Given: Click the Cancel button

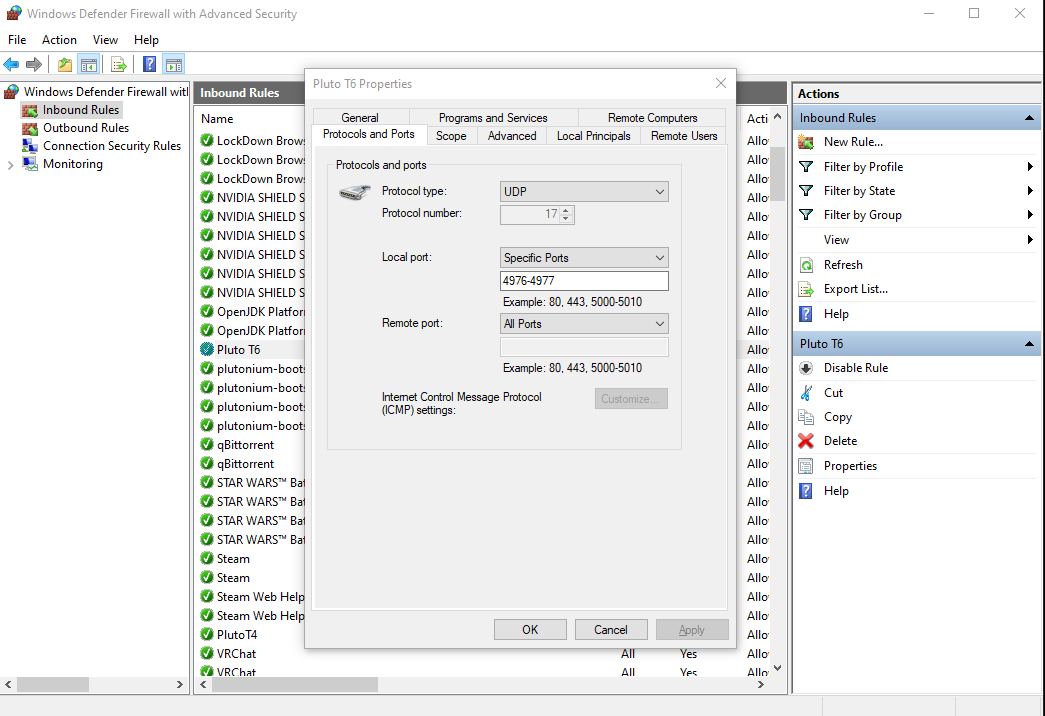Looking at the screenshot, I should point(611,629).
